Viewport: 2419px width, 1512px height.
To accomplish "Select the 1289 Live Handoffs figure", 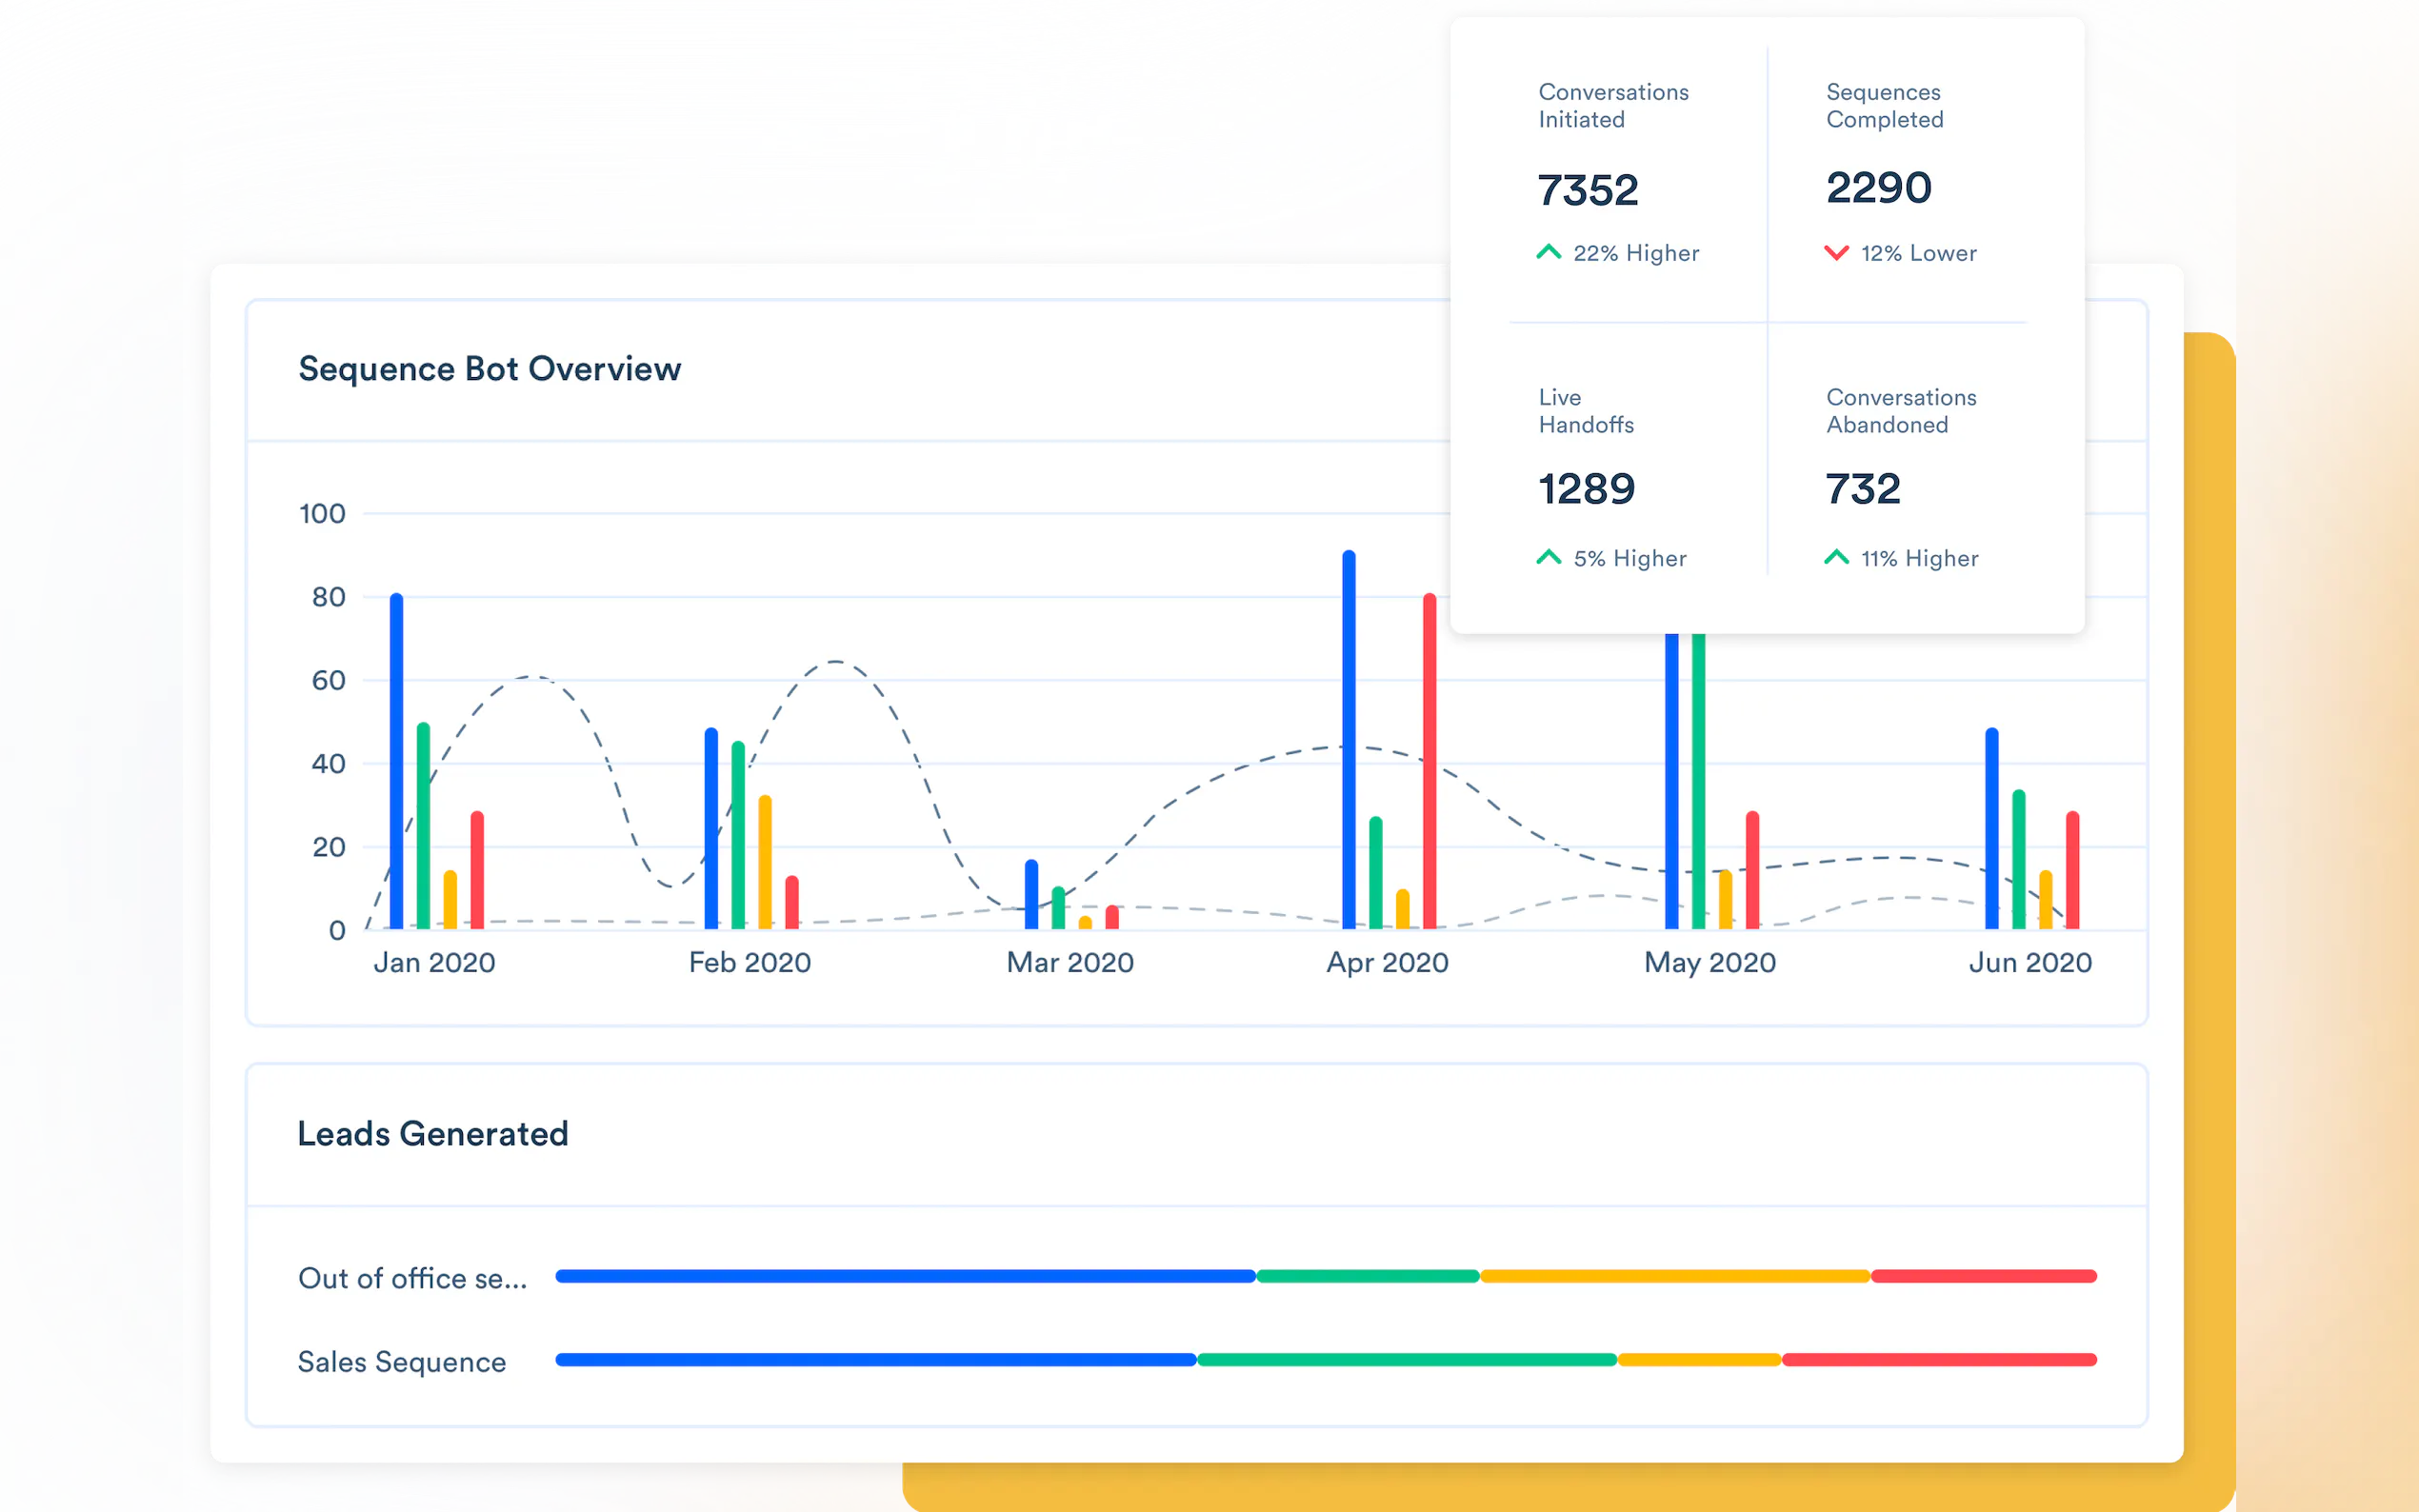I will click(x=1586, y=489).
